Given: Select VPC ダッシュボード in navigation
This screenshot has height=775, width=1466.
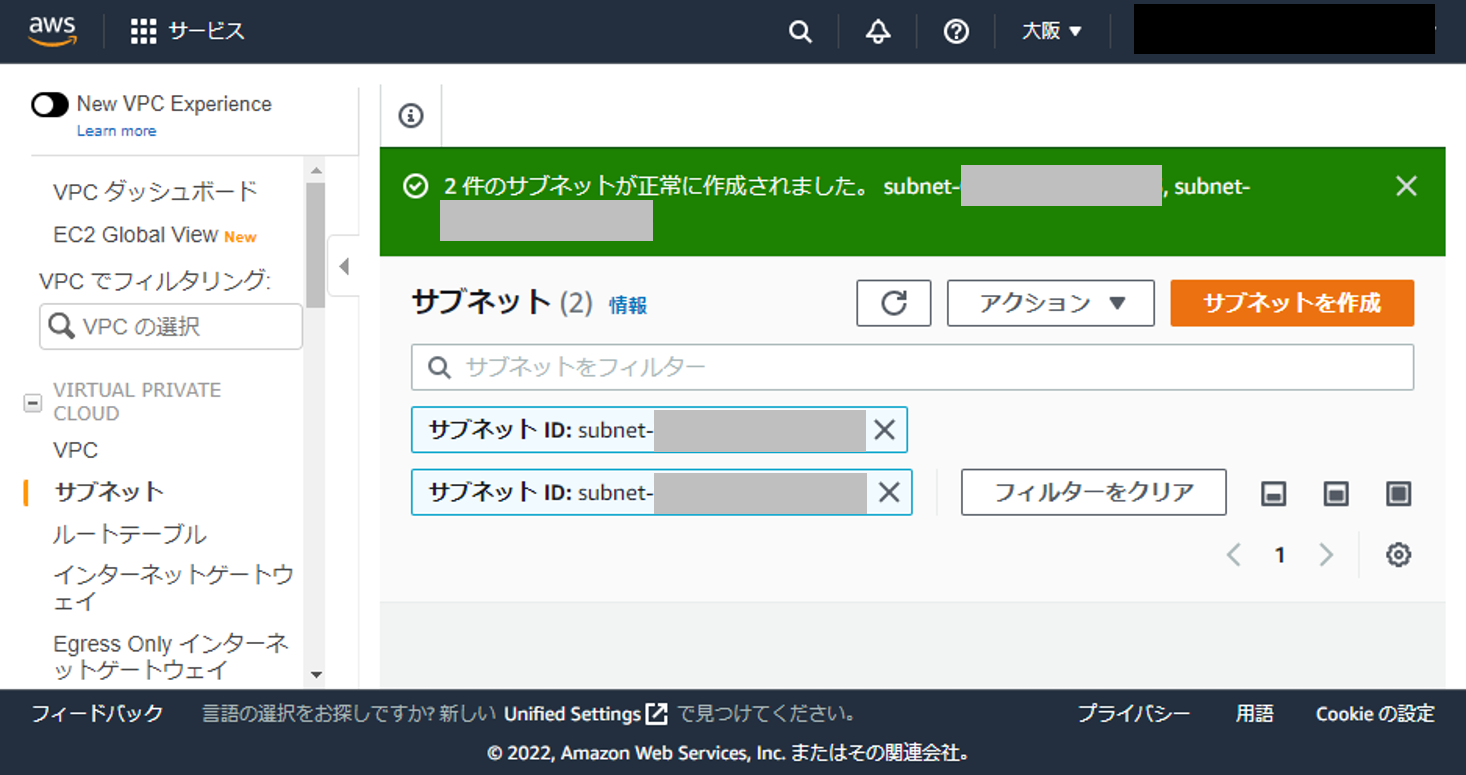Looking at the screenshot, I should (155, 191).
